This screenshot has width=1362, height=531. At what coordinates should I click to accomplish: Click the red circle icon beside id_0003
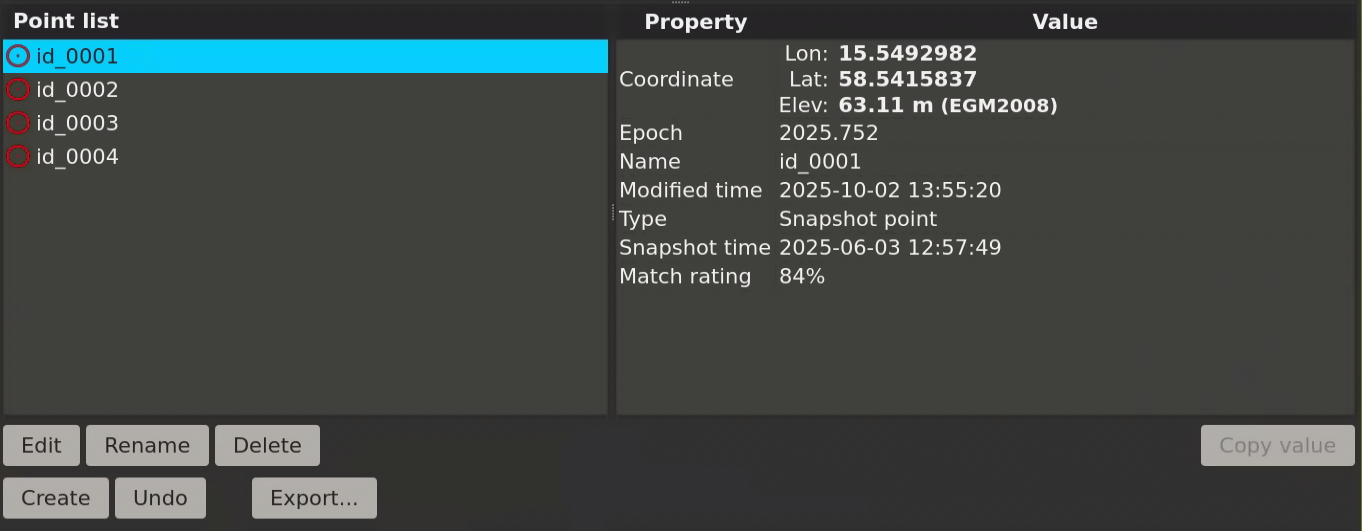coord(18,123)
